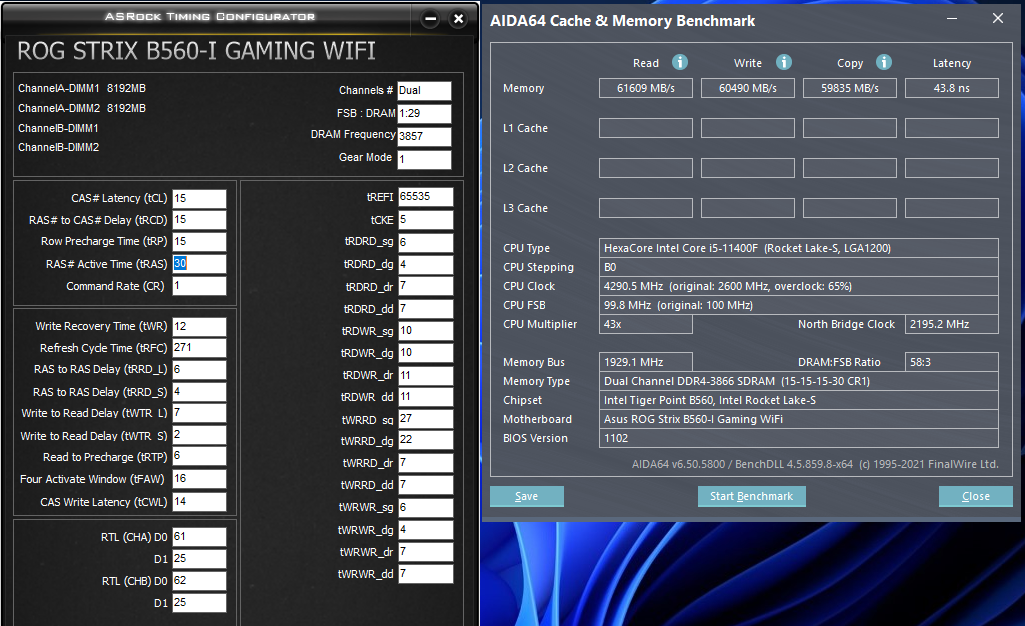The height and width of the screenshot is (626, 1025).
Task: Click the Memory Type value field
Action: 799,381
